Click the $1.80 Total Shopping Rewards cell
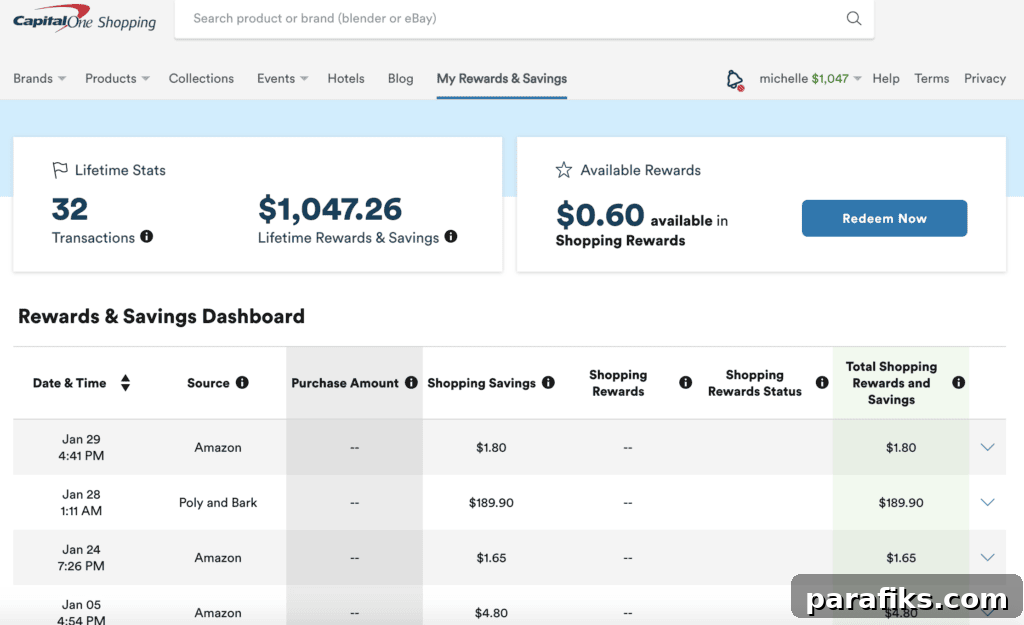 [x=901, y=447]
